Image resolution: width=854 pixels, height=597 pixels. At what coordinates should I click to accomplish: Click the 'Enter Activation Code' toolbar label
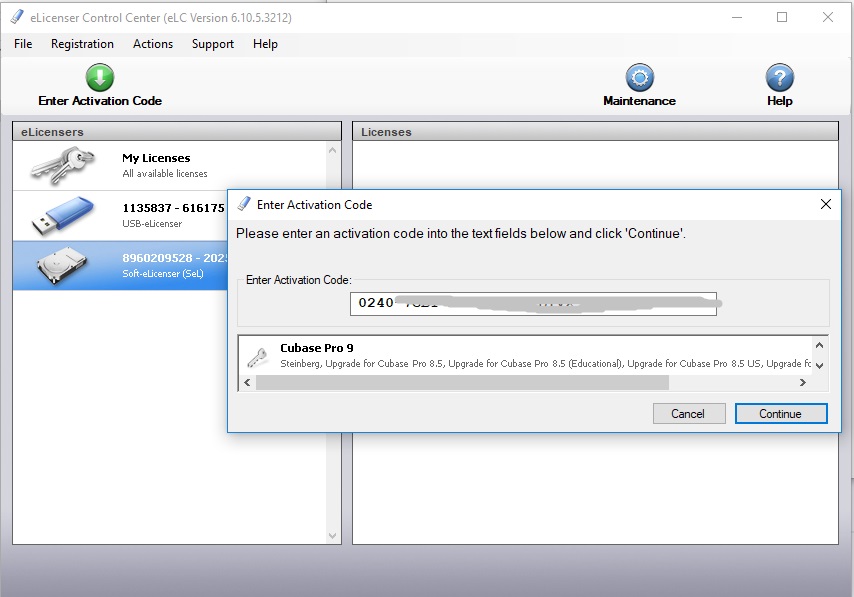pyautogui.click(x=100, y=101)
